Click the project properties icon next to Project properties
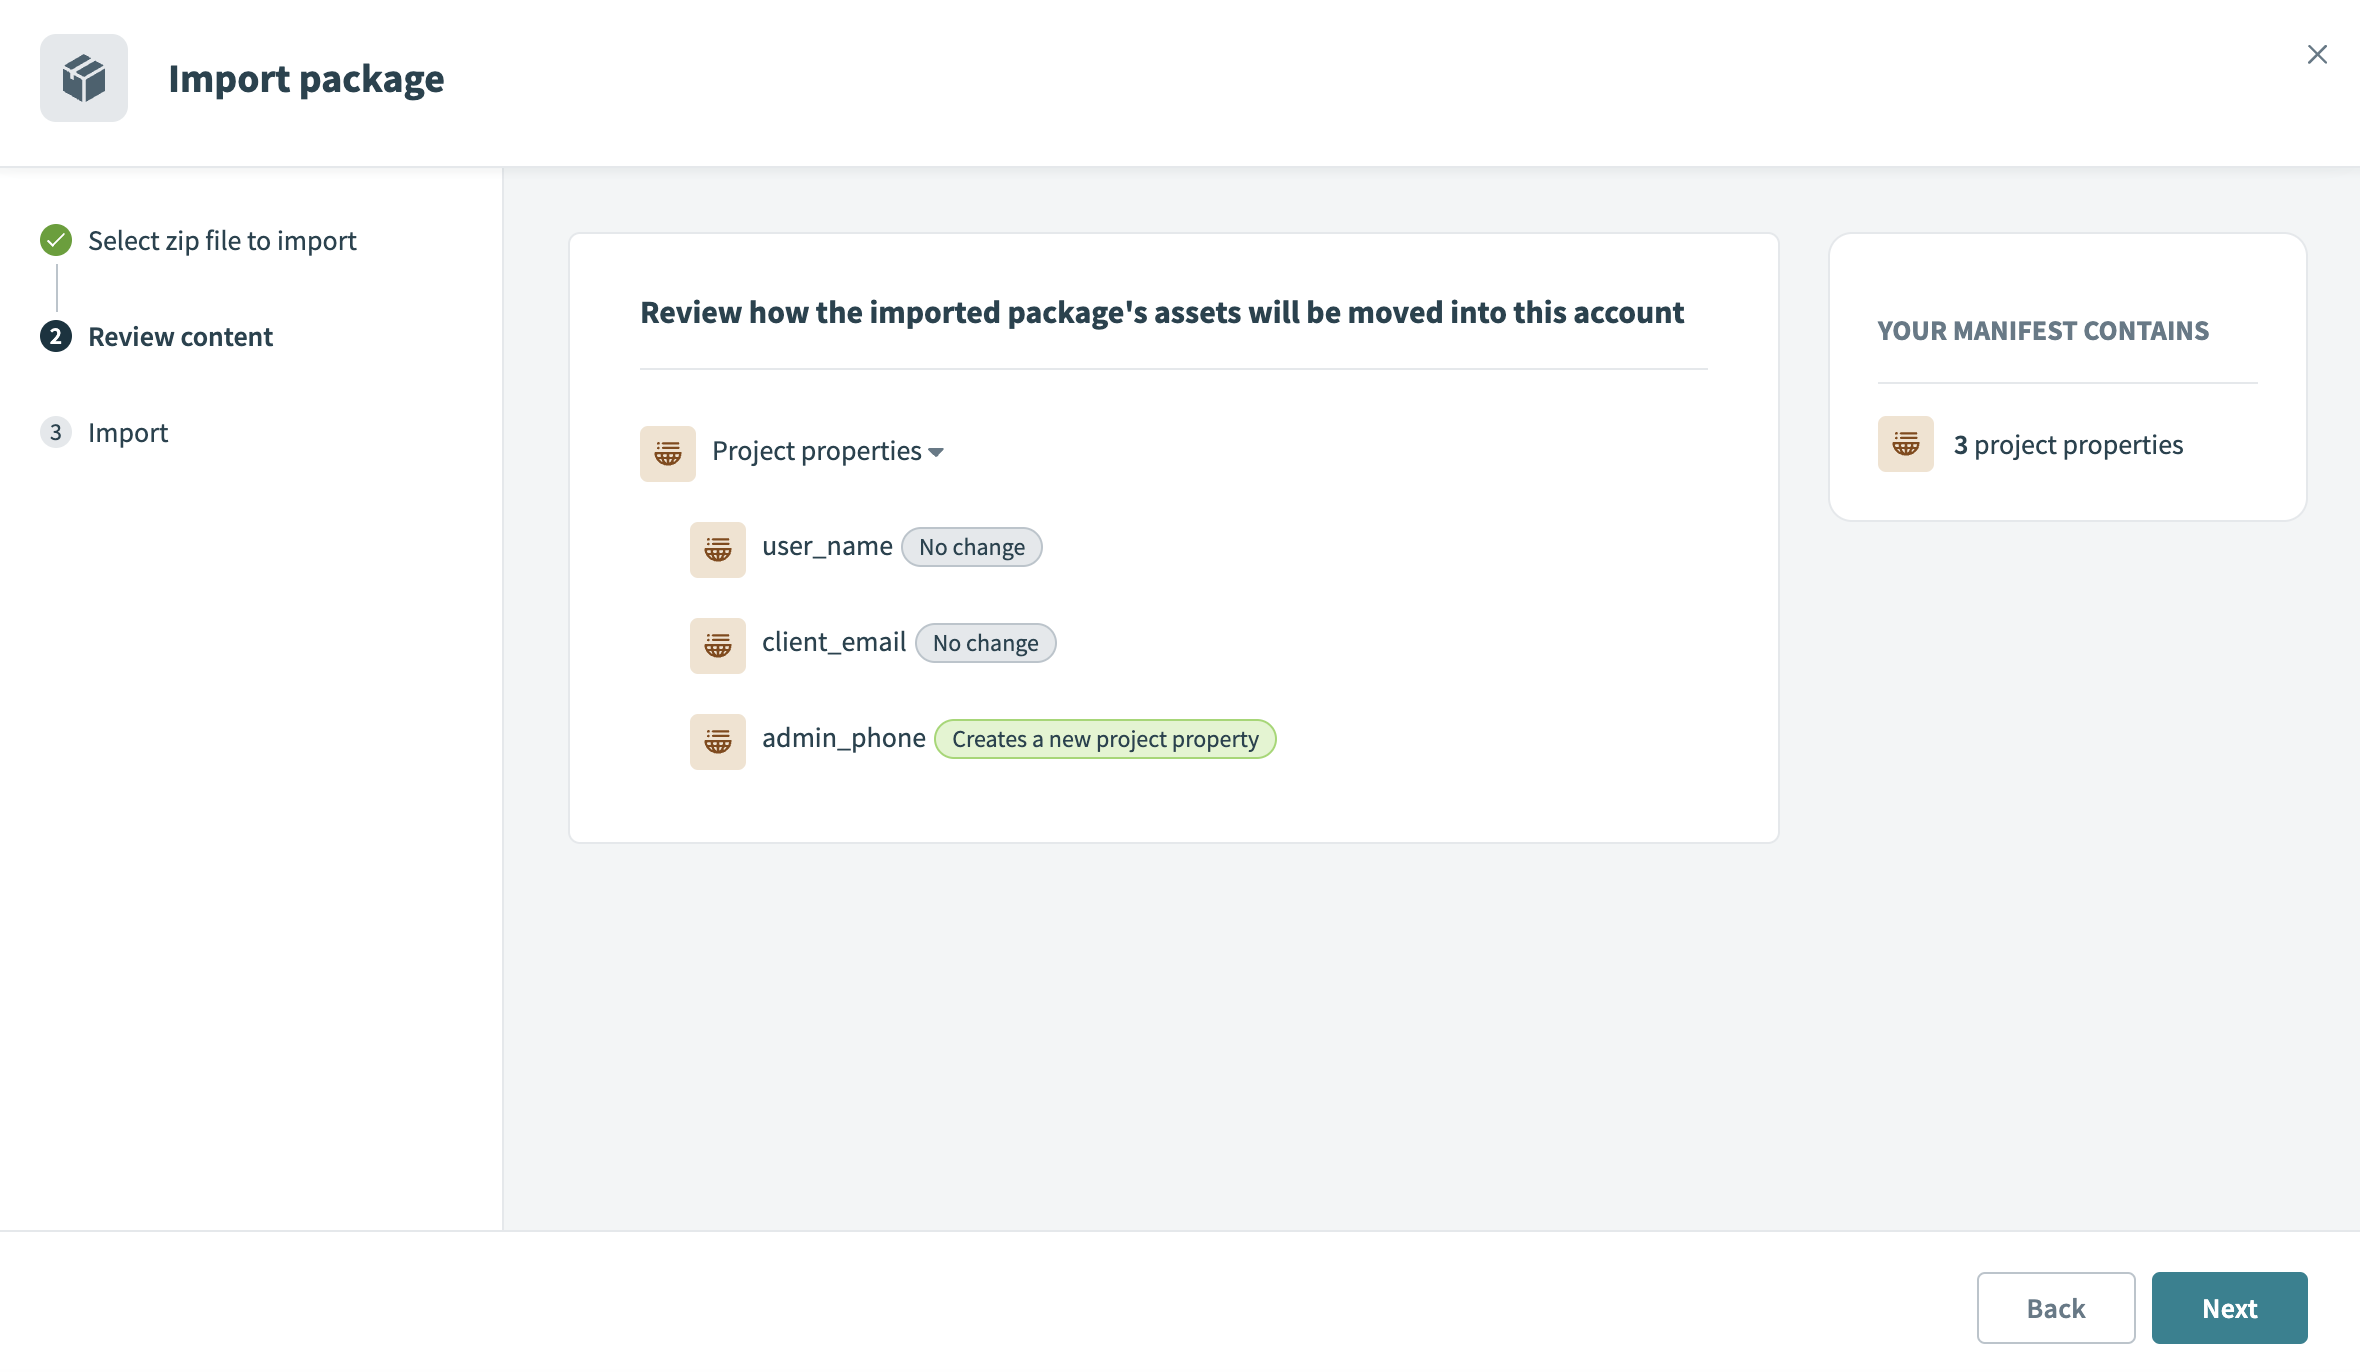2360x1372 pixels. tap(667, 453)
